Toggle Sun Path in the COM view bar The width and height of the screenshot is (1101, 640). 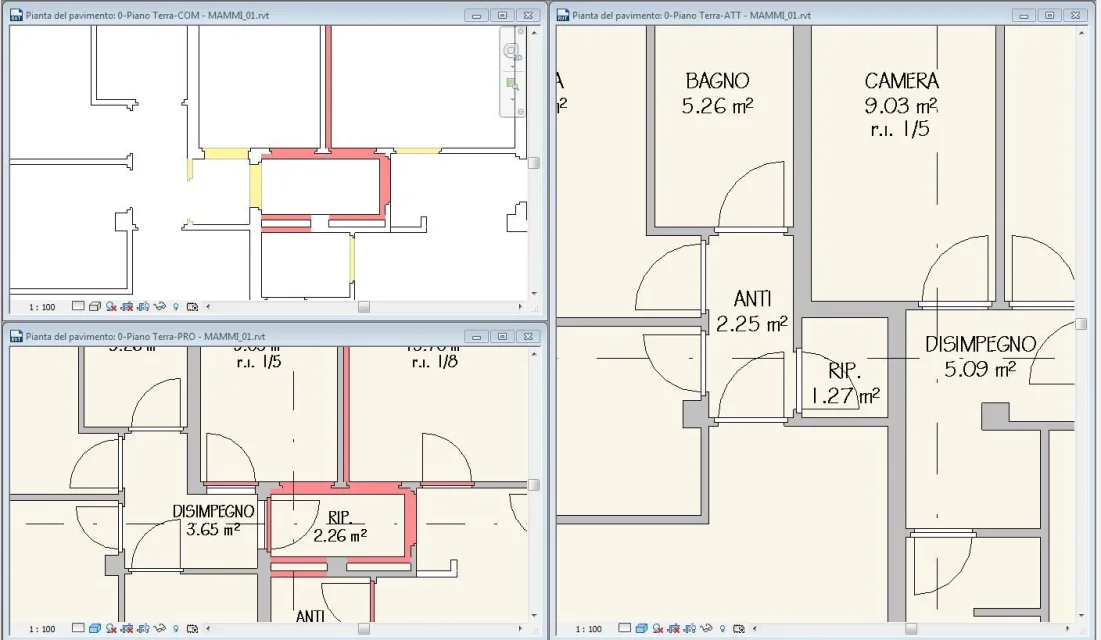pyautogui.click(x=111, y=307)
